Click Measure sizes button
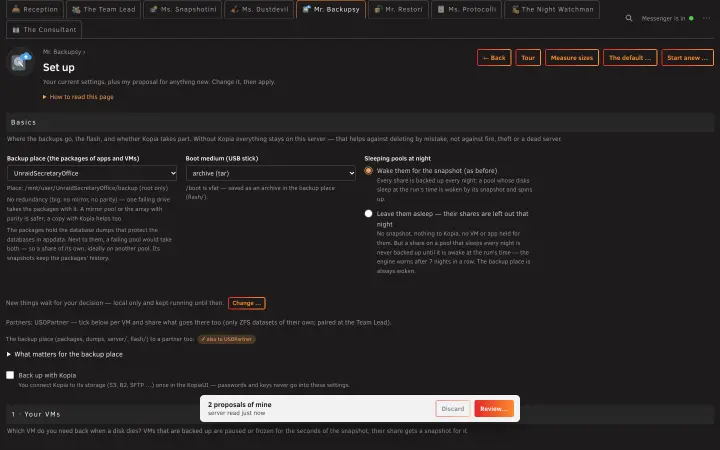The height and width of the screenshot is (450, 720). 572,58
